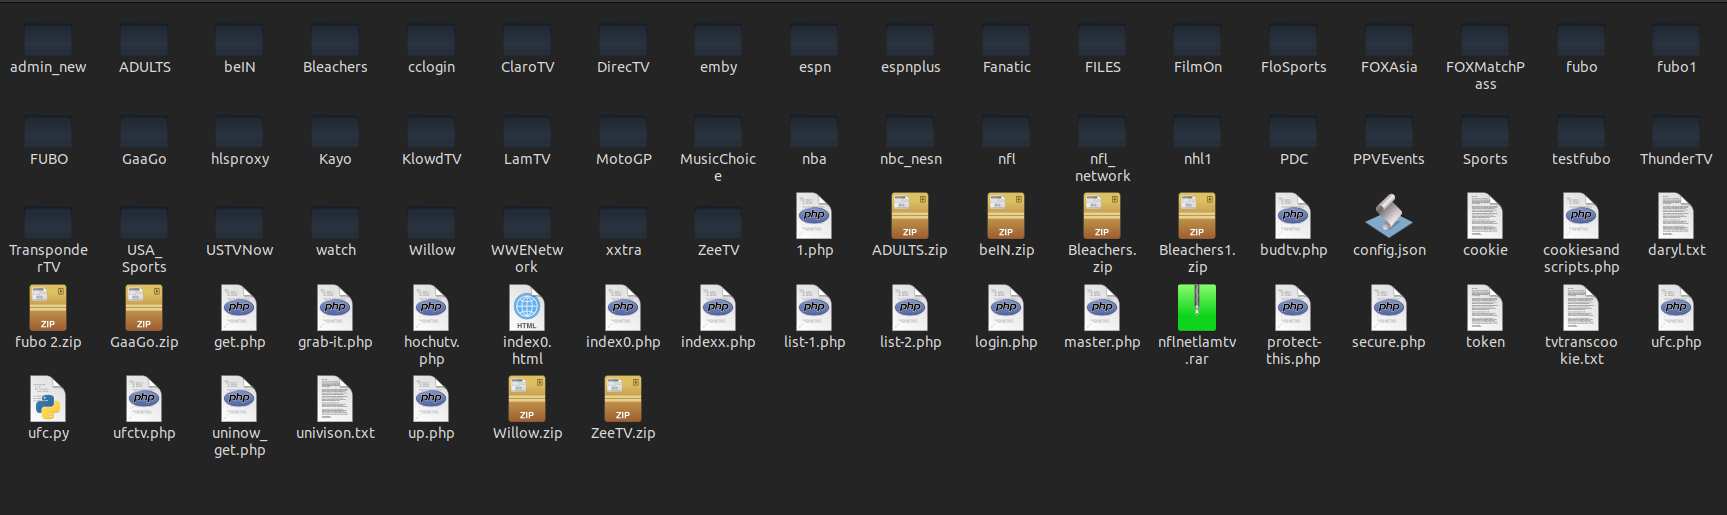
Task: Select the indexx.php file
Action: pos(718,308)
